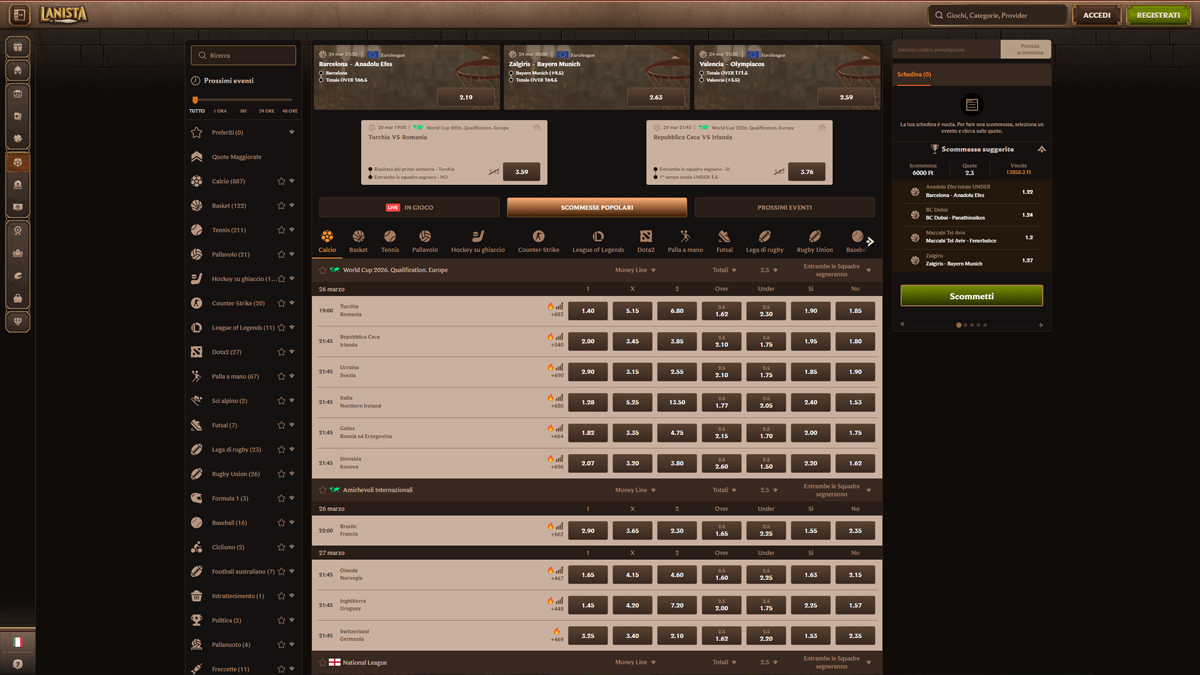
Task: Open the Money Line dropdown for World Cup
Action: pos(635,270)
